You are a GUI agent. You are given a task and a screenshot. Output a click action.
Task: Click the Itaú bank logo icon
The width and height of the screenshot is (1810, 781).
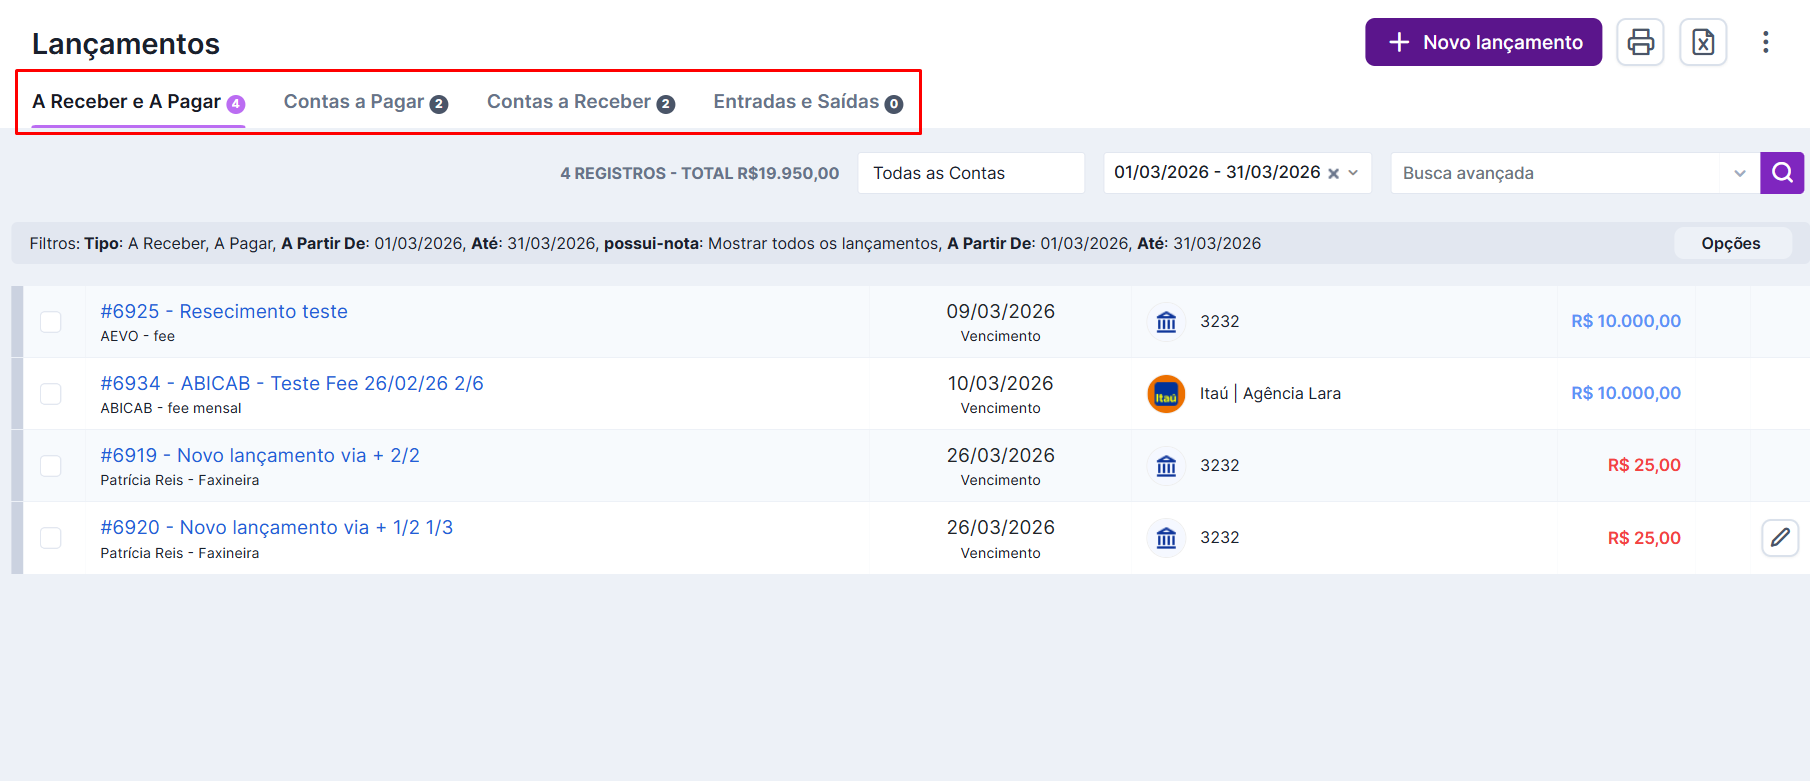pos(1166,394)
